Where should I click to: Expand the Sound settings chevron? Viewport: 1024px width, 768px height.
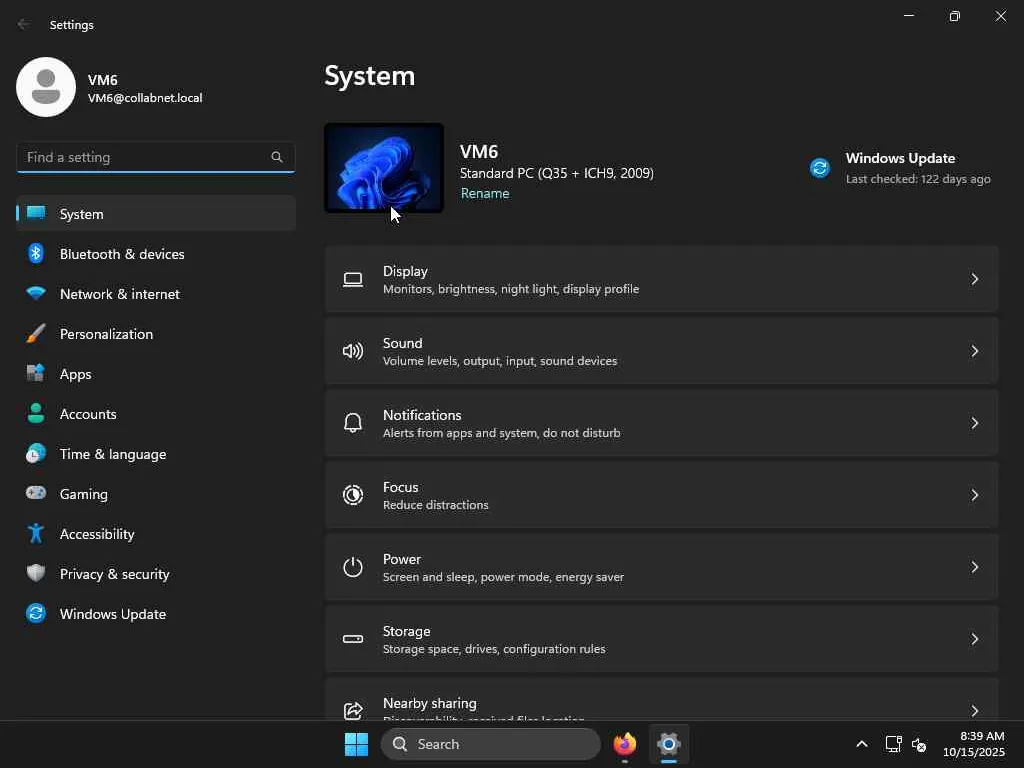975,351
